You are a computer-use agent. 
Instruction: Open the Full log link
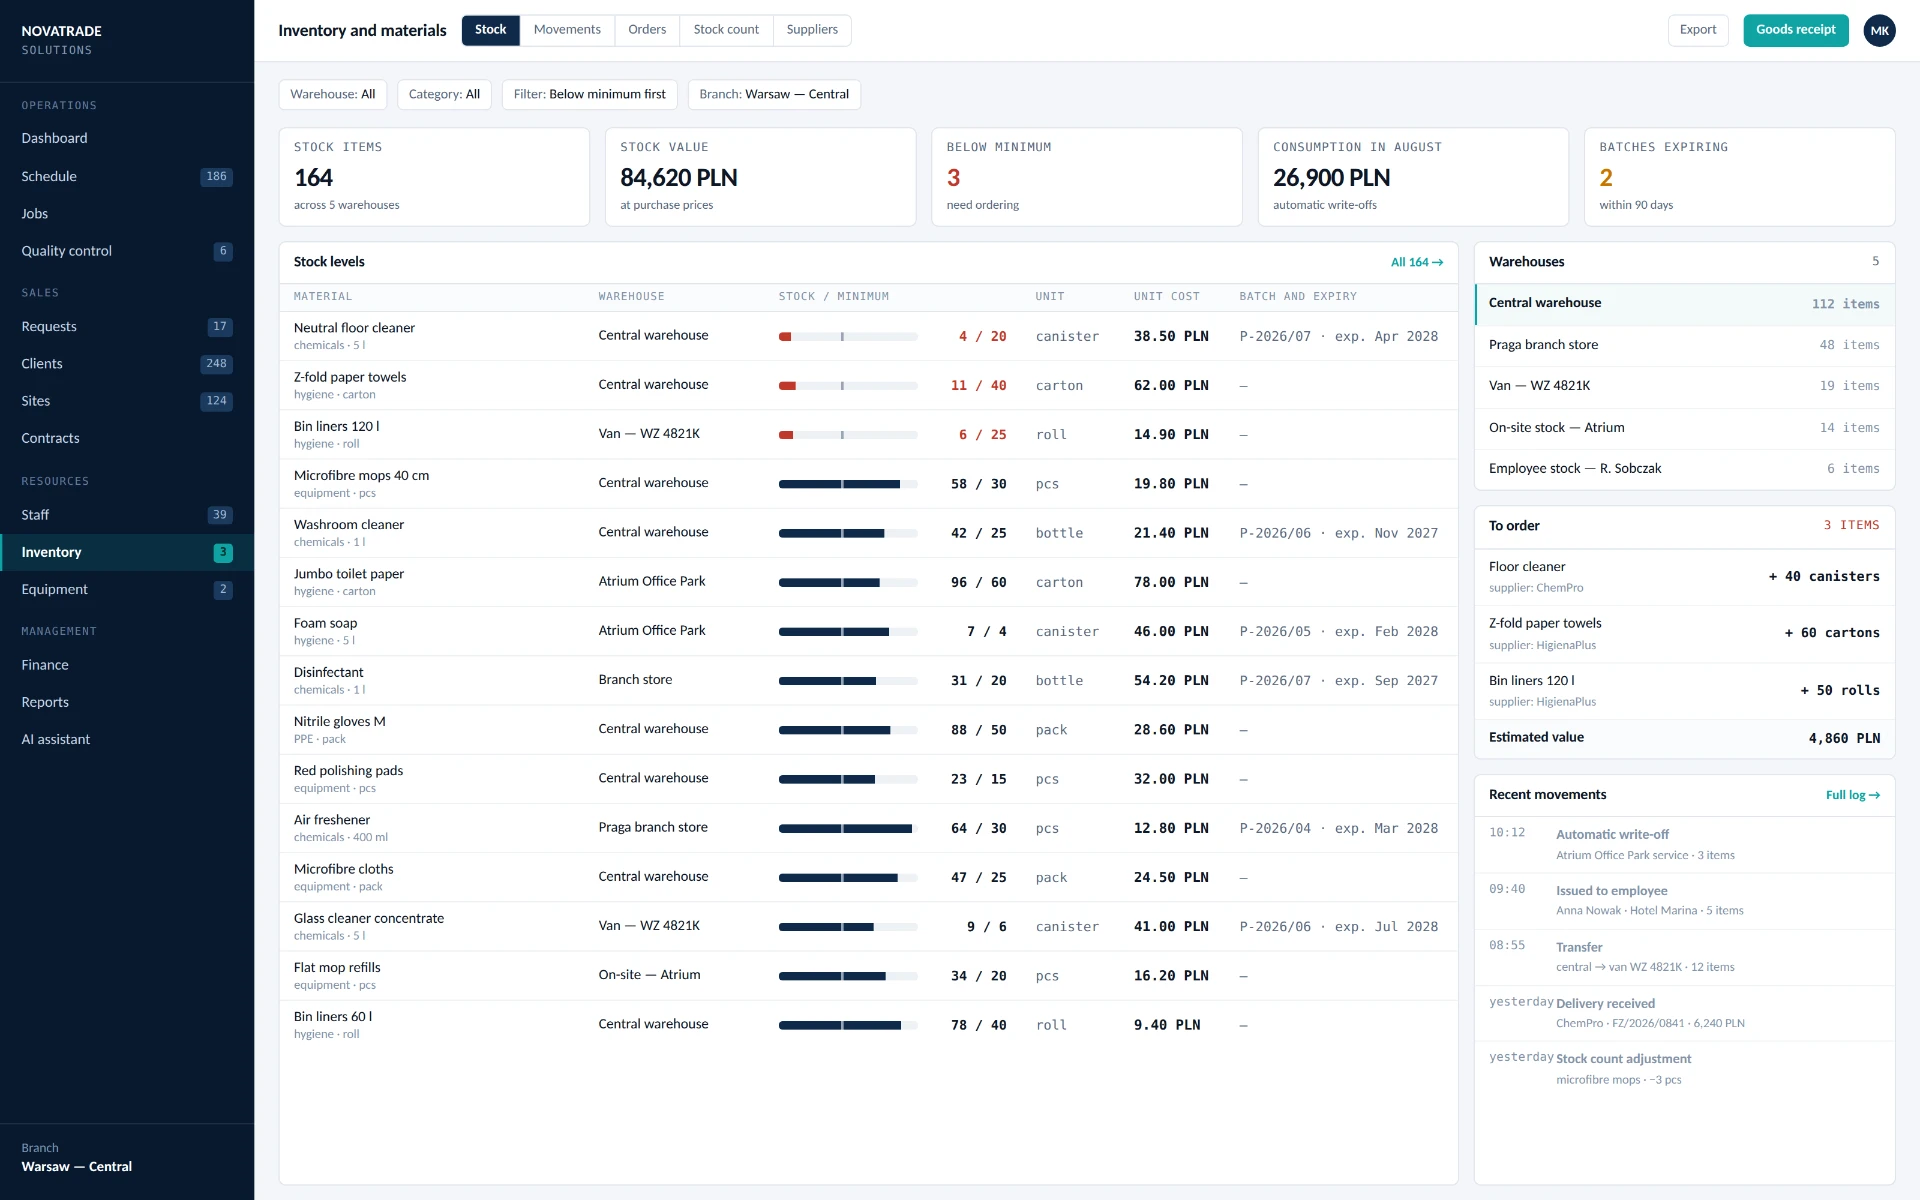click(1853, 795)
